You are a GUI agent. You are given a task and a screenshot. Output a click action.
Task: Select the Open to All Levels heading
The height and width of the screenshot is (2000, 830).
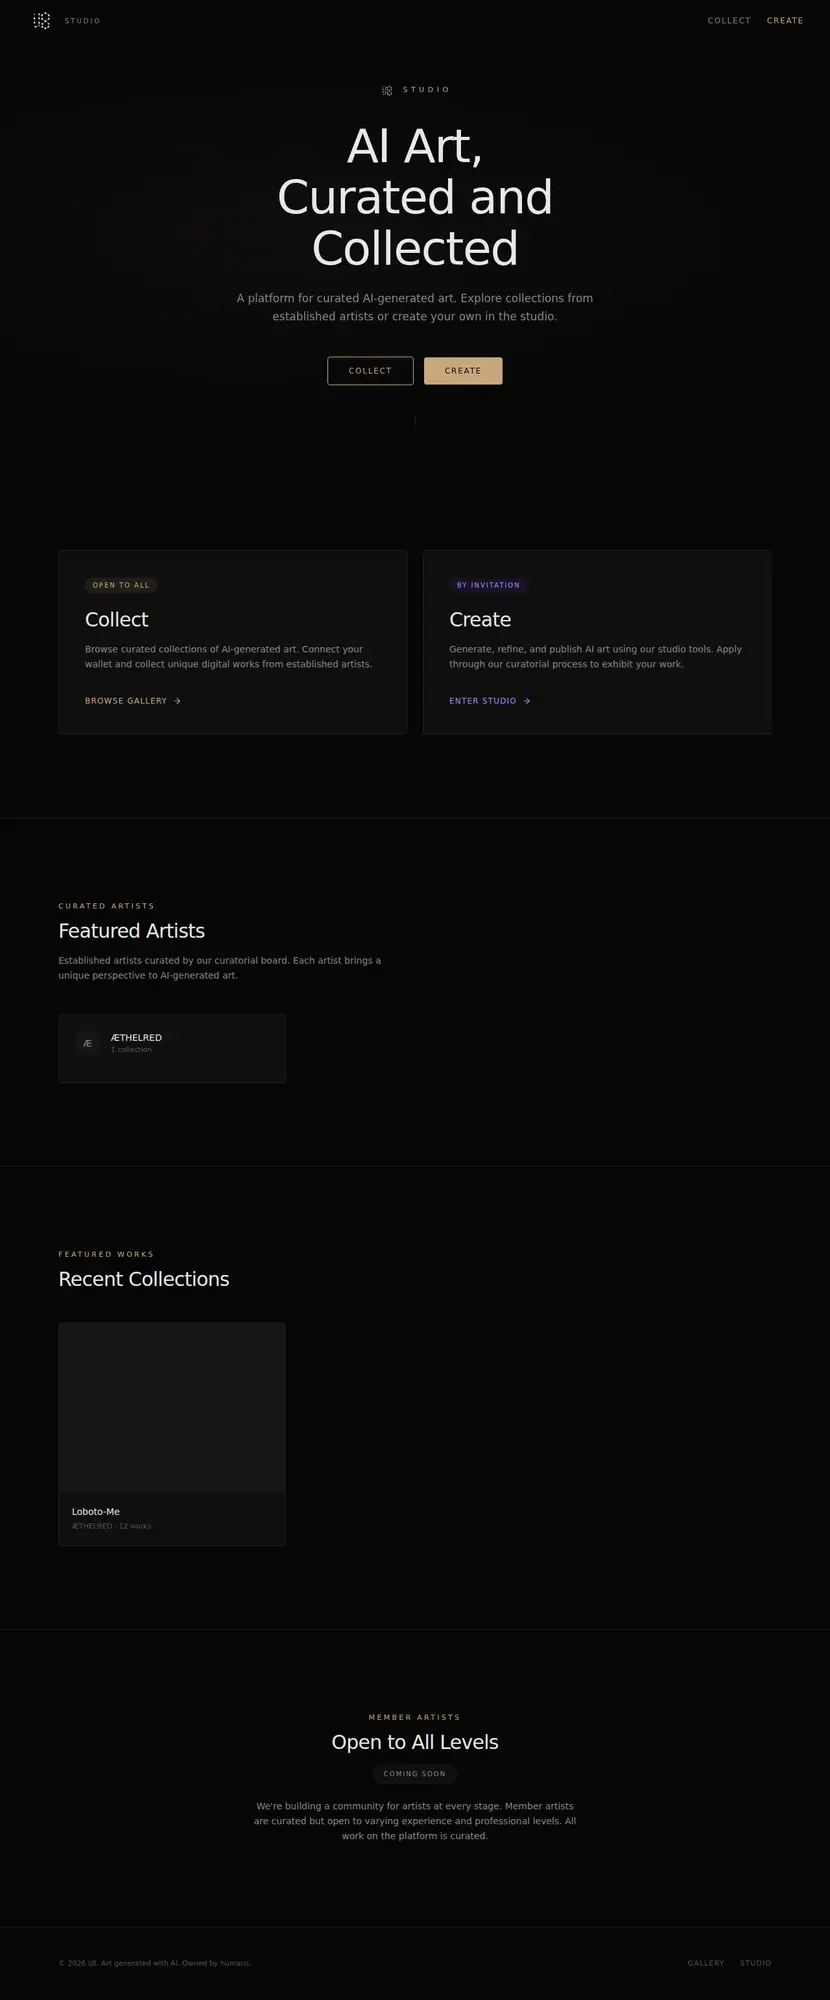point(415,1742)
